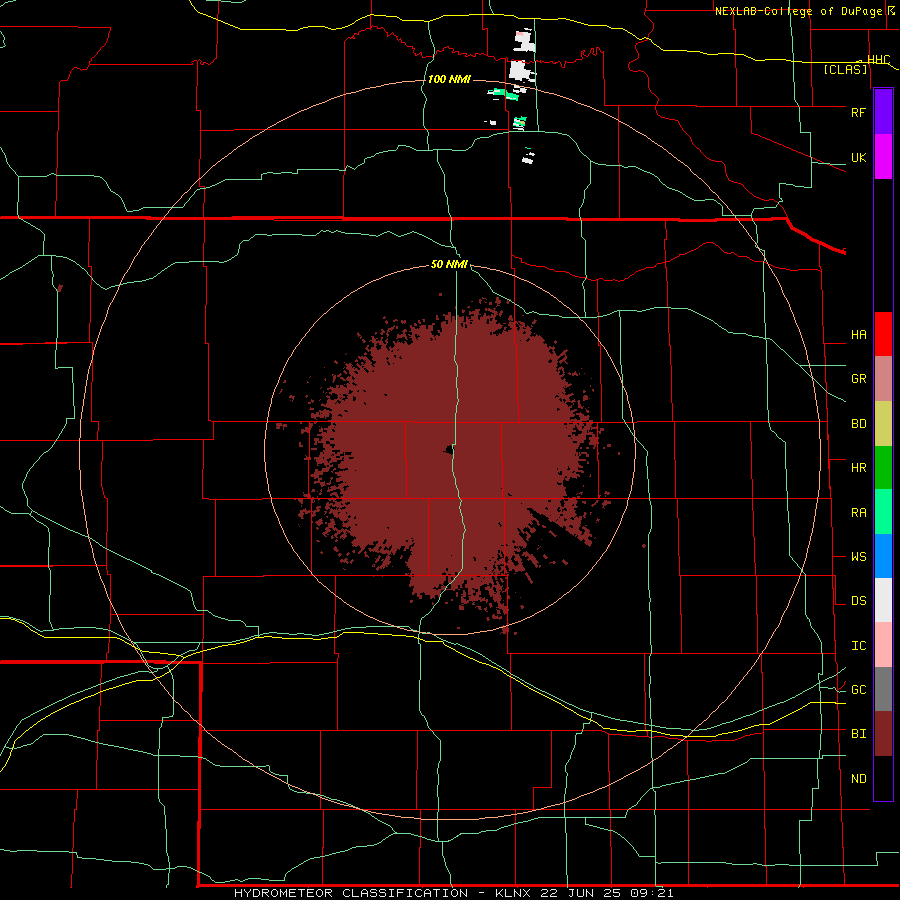Click the red HA color swatch
The width and height of the screenshot is (900, 900).
click(x=883, y=334)
